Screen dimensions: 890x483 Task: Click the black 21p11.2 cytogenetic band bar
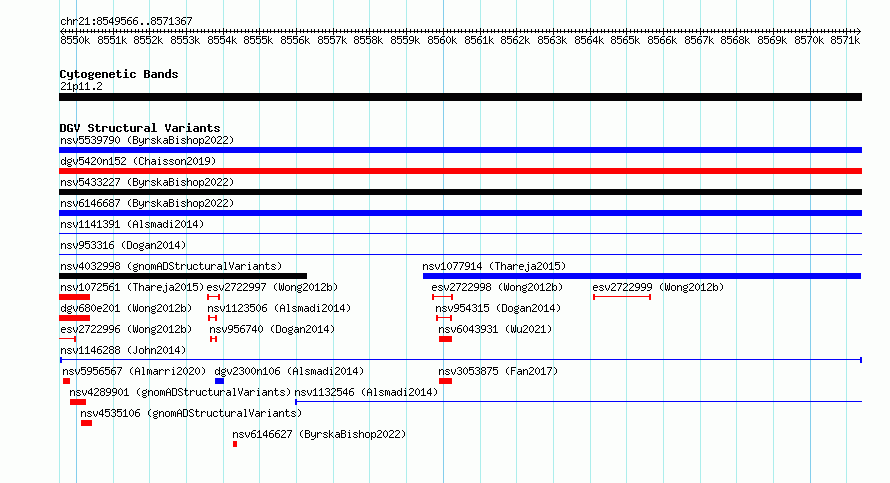[460, 97]
